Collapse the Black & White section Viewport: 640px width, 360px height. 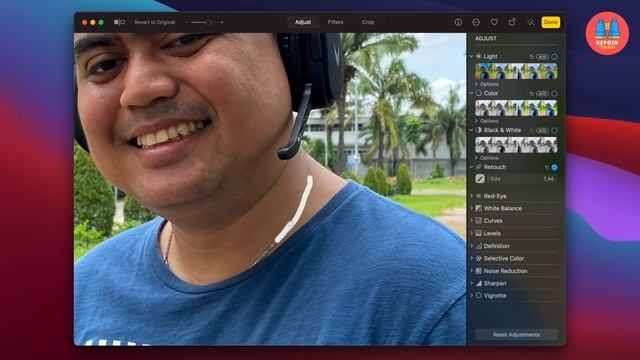pos(472,130)
